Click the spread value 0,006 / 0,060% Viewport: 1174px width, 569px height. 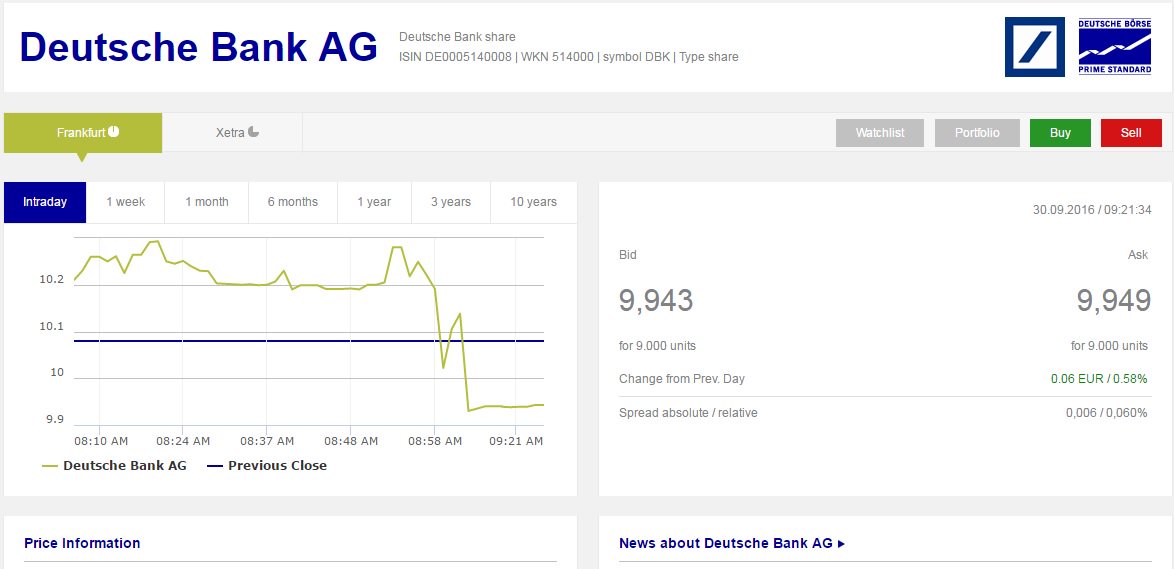point(1107,413)
